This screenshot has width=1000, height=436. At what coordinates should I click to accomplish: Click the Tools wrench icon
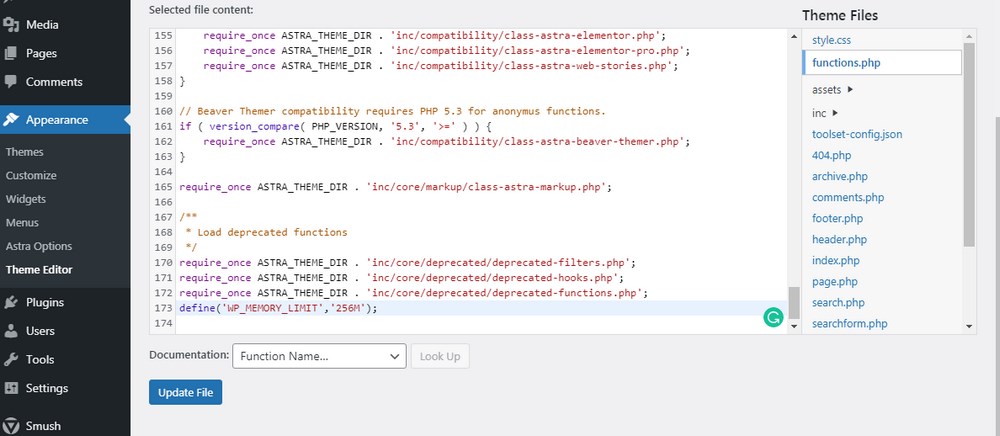[11, 360]
